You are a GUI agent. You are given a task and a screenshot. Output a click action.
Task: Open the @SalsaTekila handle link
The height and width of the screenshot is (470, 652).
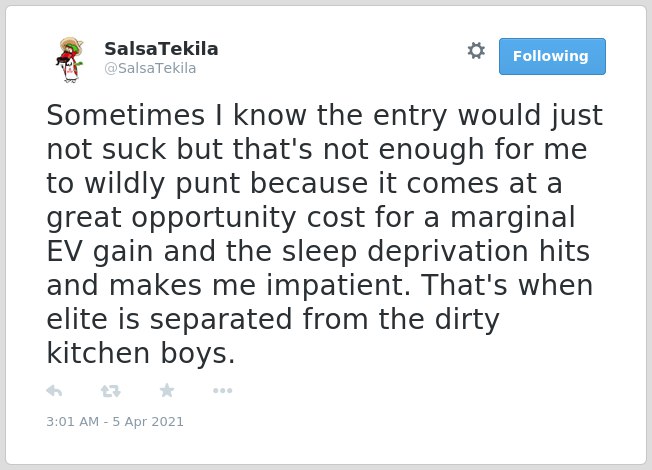150,68
